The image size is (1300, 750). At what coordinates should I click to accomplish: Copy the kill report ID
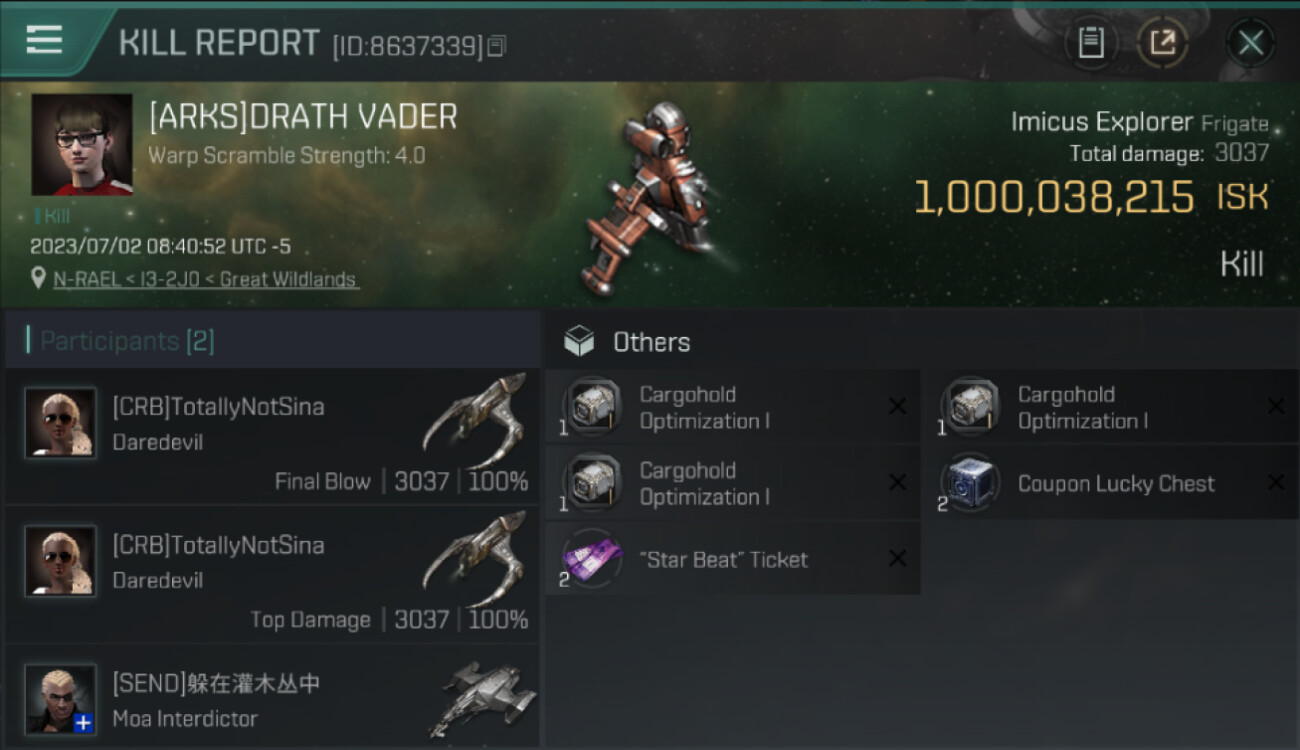(497, 46)
